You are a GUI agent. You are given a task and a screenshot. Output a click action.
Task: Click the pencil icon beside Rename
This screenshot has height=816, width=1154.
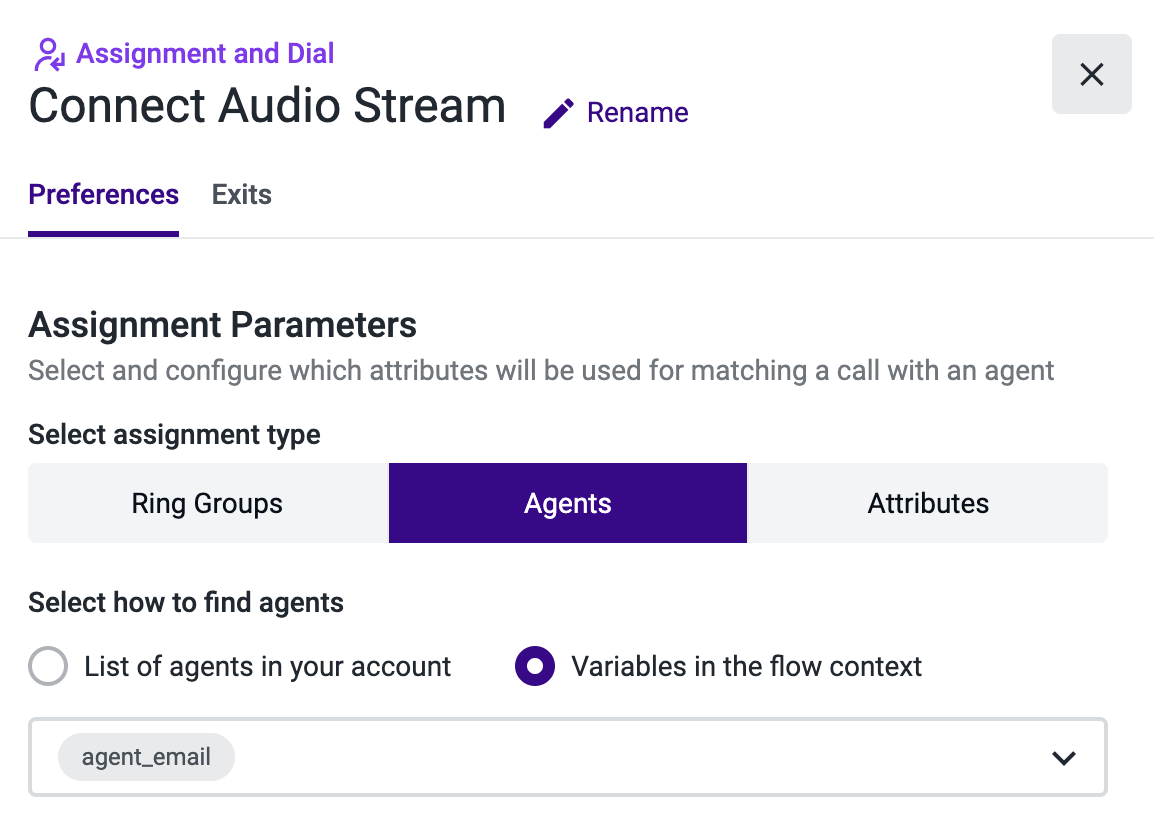pos(558,113)
